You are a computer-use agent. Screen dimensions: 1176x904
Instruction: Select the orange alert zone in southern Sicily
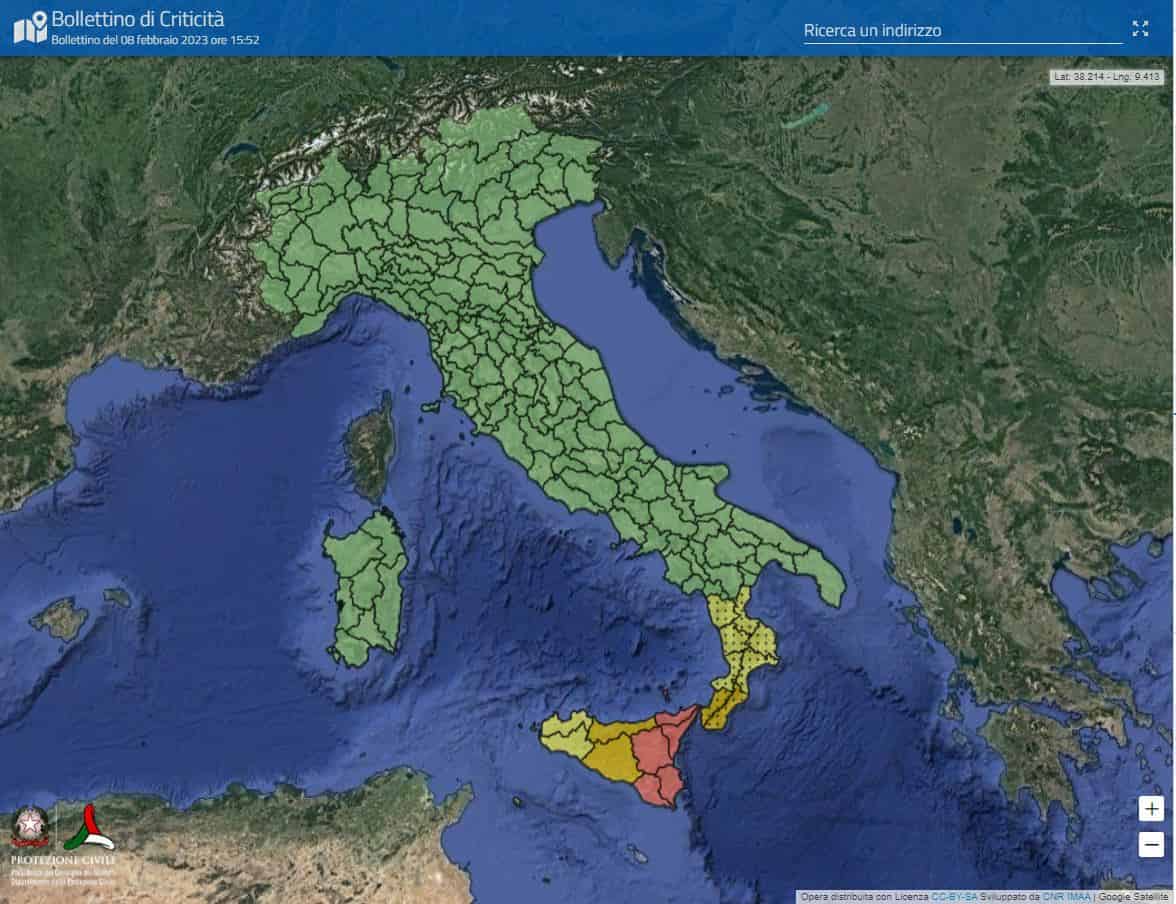click(x=614, y=758)
